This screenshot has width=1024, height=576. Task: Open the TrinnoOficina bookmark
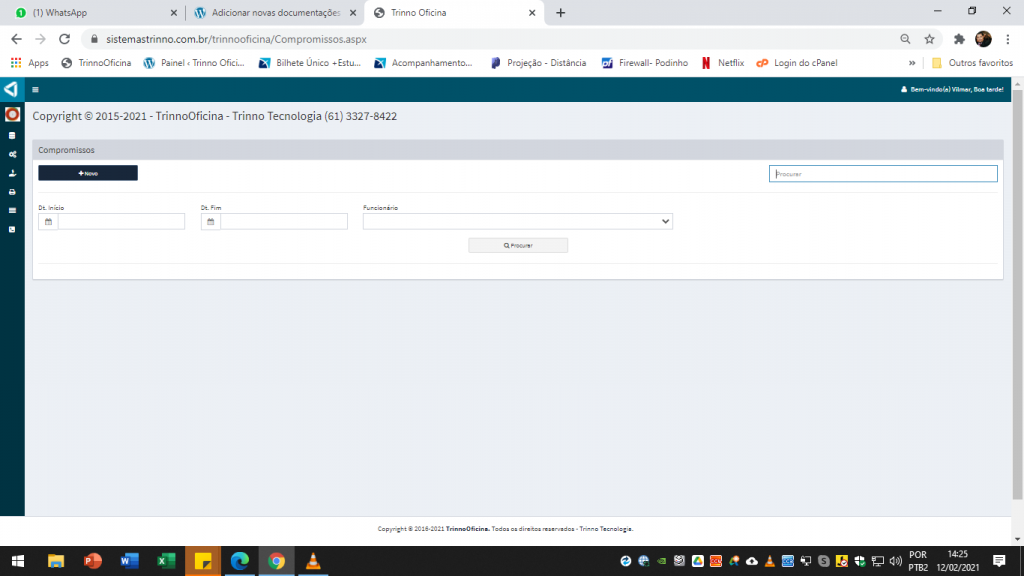(96, 63)
